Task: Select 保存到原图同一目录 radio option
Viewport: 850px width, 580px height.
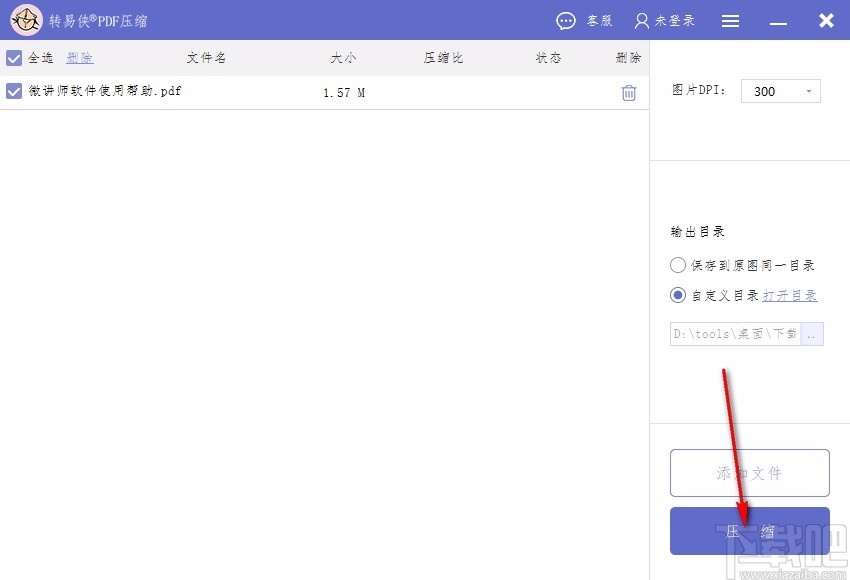Action: point(676,265)
